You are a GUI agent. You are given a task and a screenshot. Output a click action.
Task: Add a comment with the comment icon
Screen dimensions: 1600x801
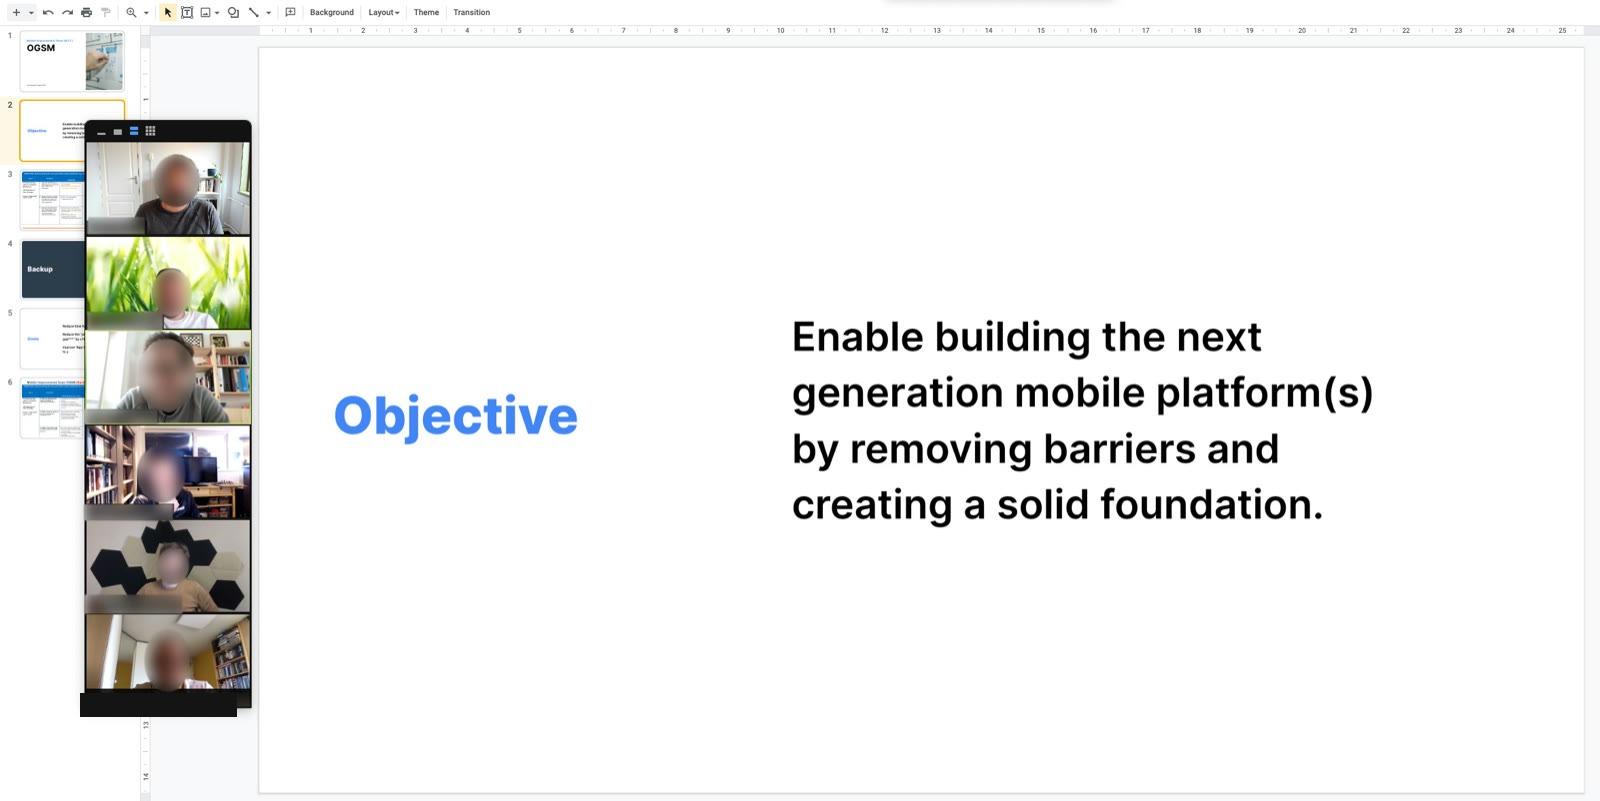(290, 12)
